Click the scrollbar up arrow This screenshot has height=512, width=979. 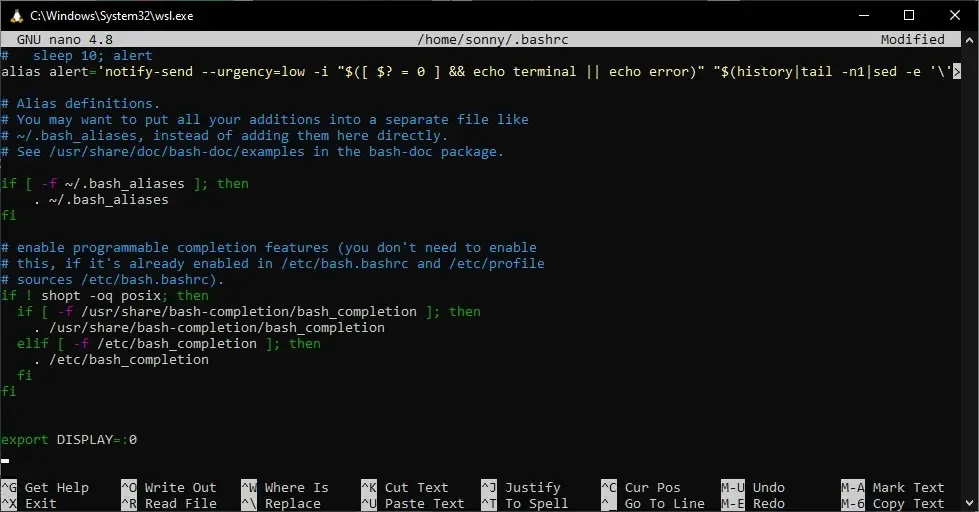pyautogui.click(x=970, y=39)
